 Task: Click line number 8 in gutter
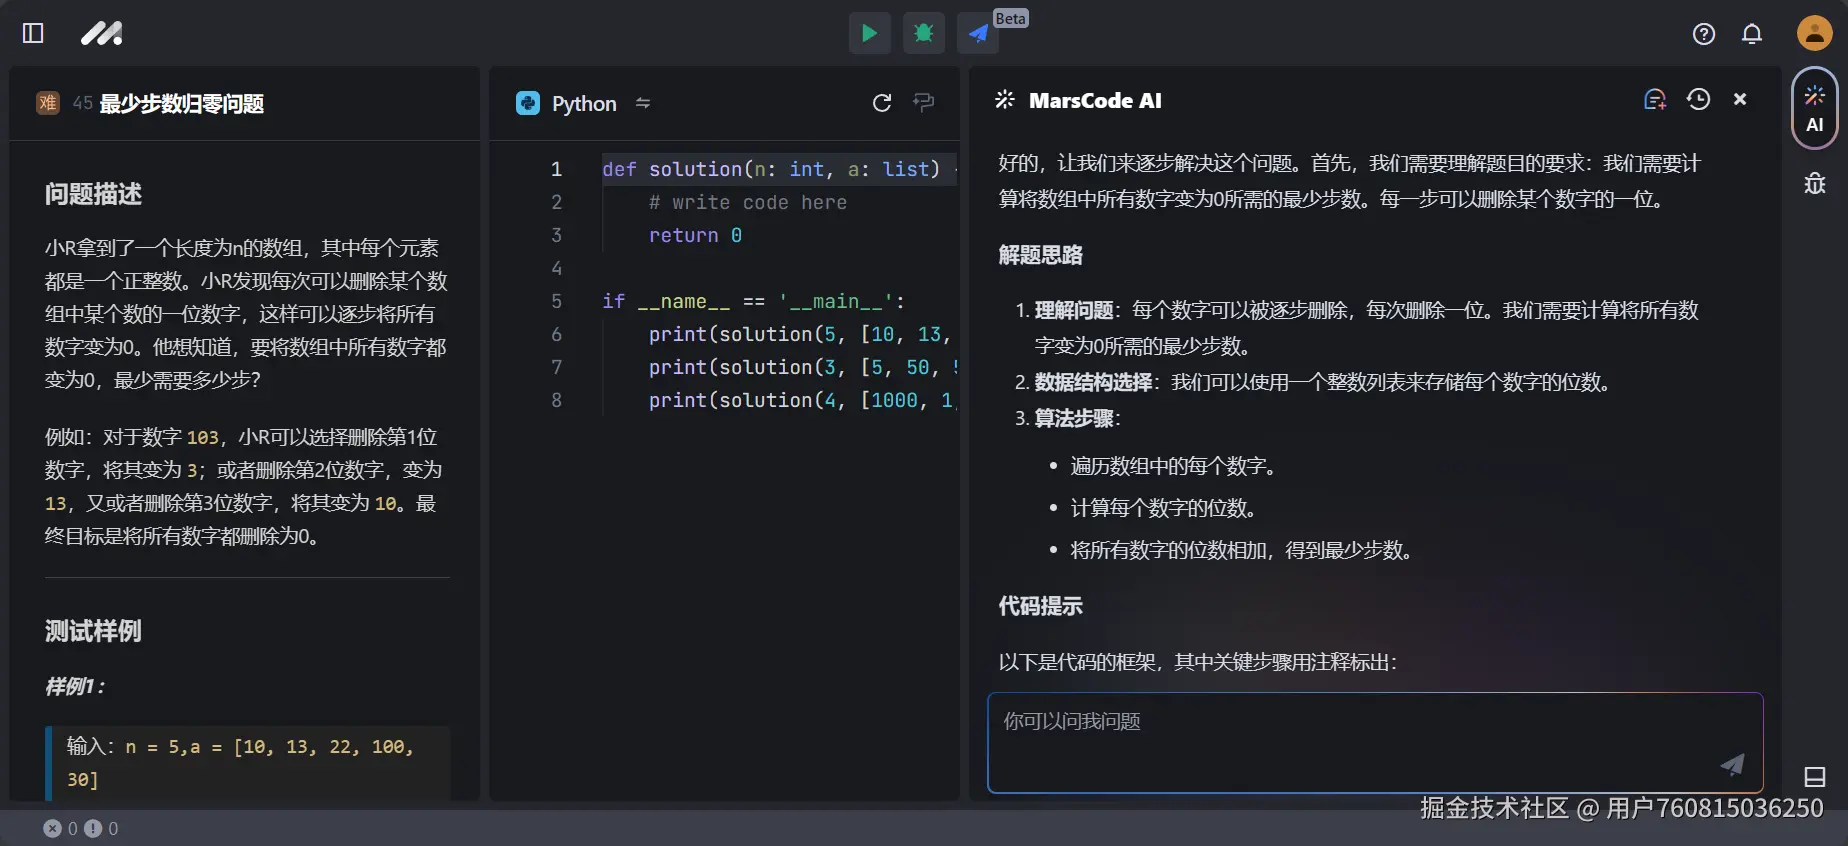(x=557, y=400)
